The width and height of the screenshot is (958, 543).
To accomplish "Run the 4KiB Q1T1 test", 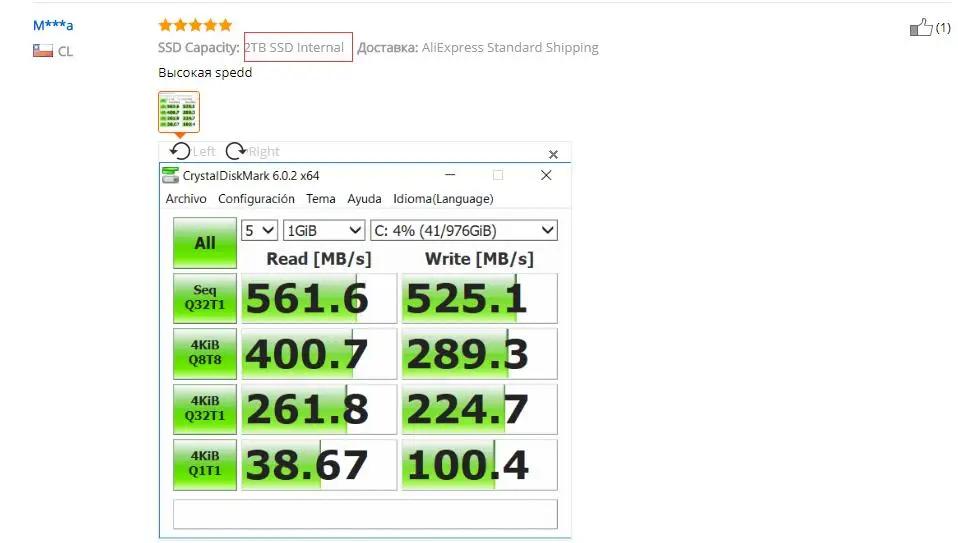I will pos(205,464).
